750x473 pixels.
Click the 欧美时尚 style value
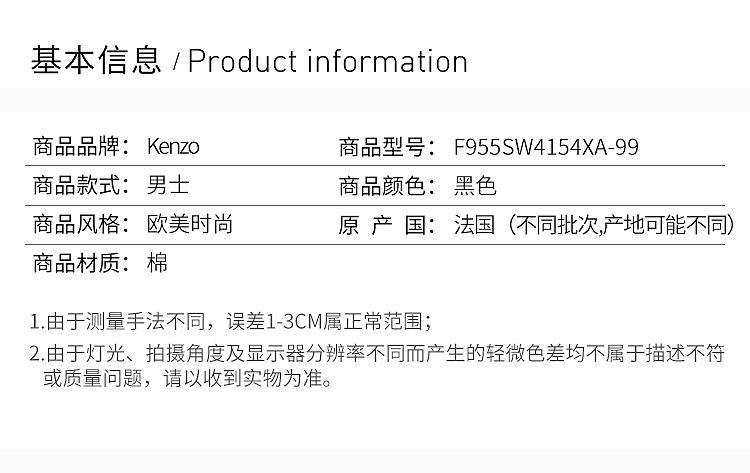[190, 225]
